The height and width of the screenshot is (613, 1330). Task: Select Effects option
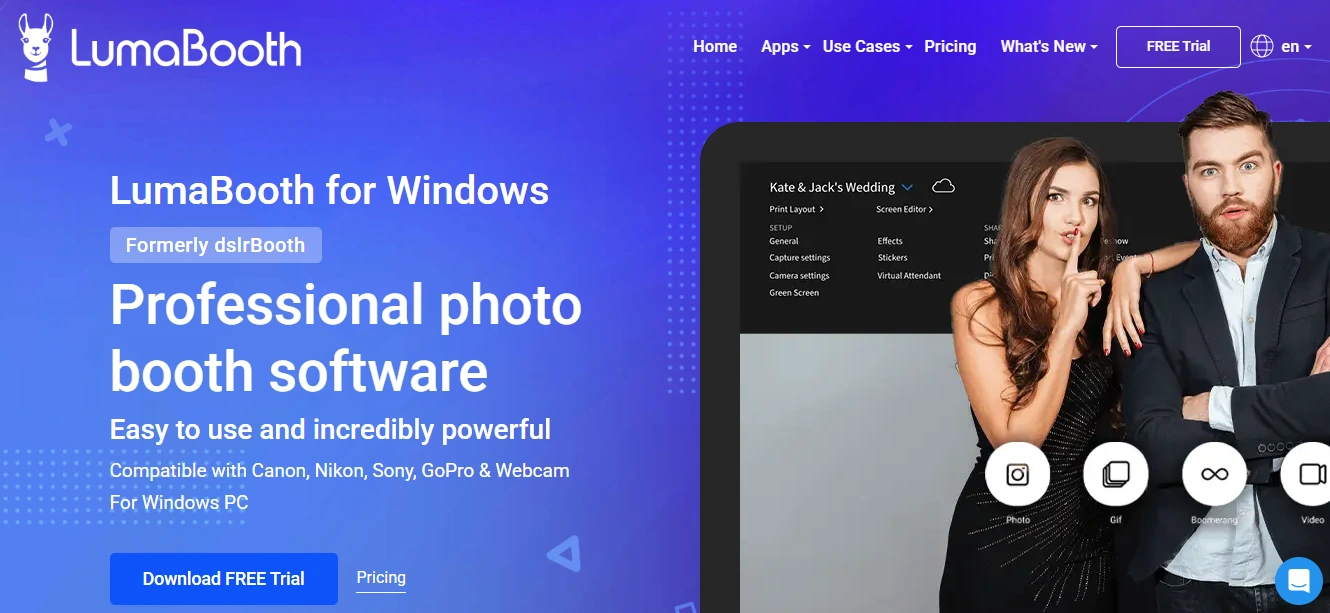click(890, 241)
